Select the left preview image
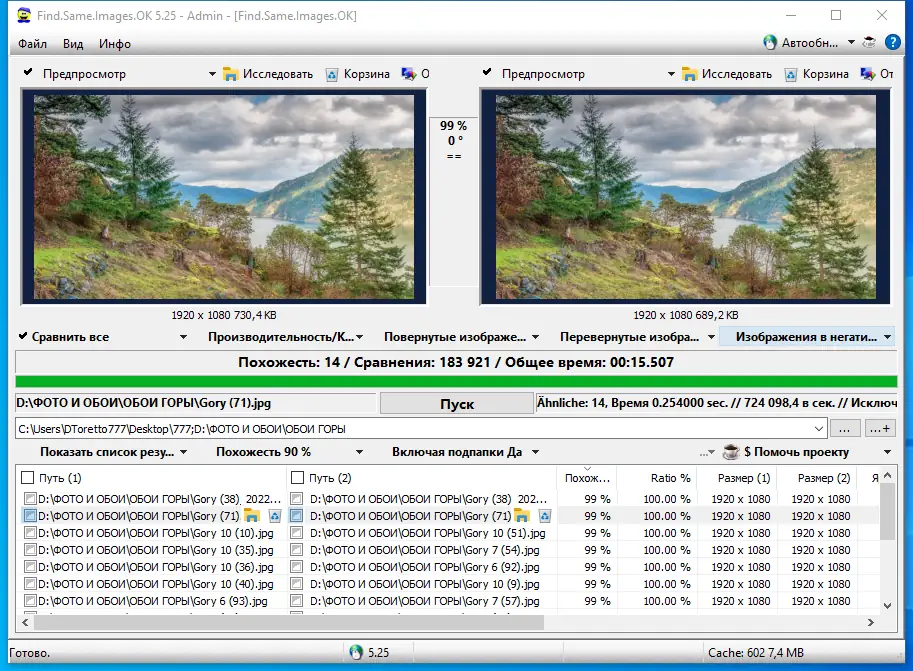Viewport: 913px width, 671px height. click(x=224, y=197)
